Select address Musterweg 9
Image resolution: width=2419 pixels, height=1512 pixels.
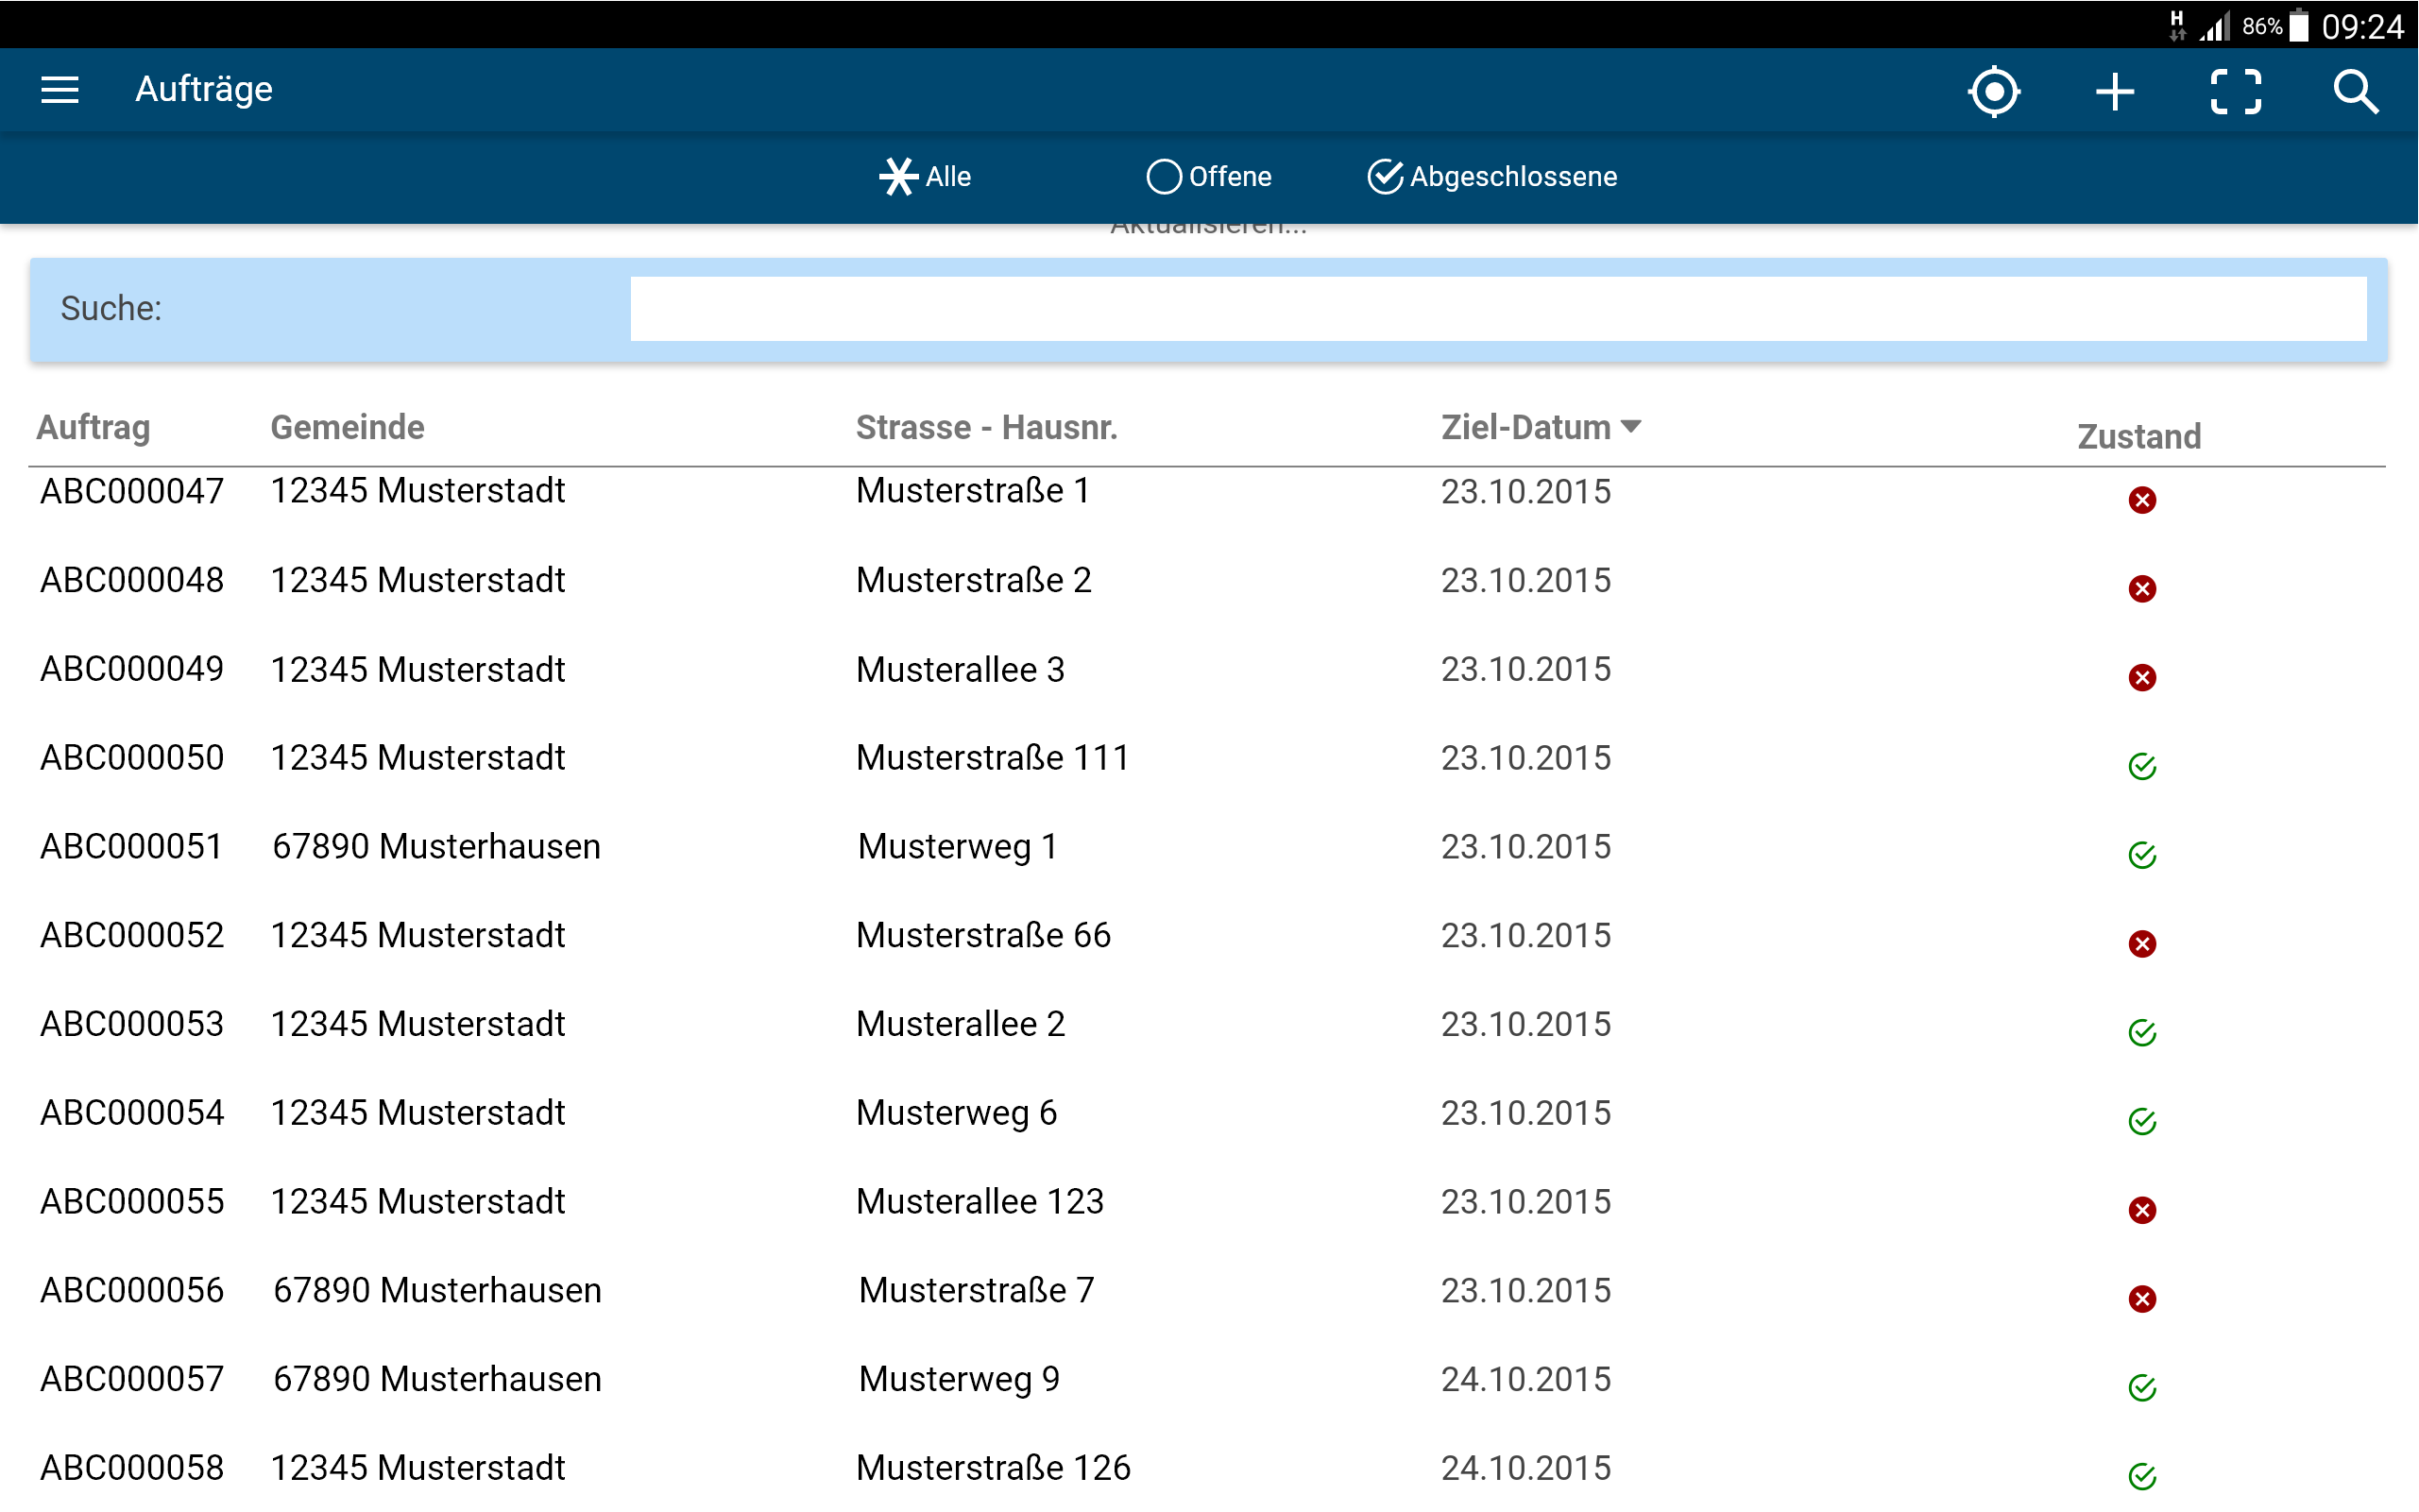960,1380
